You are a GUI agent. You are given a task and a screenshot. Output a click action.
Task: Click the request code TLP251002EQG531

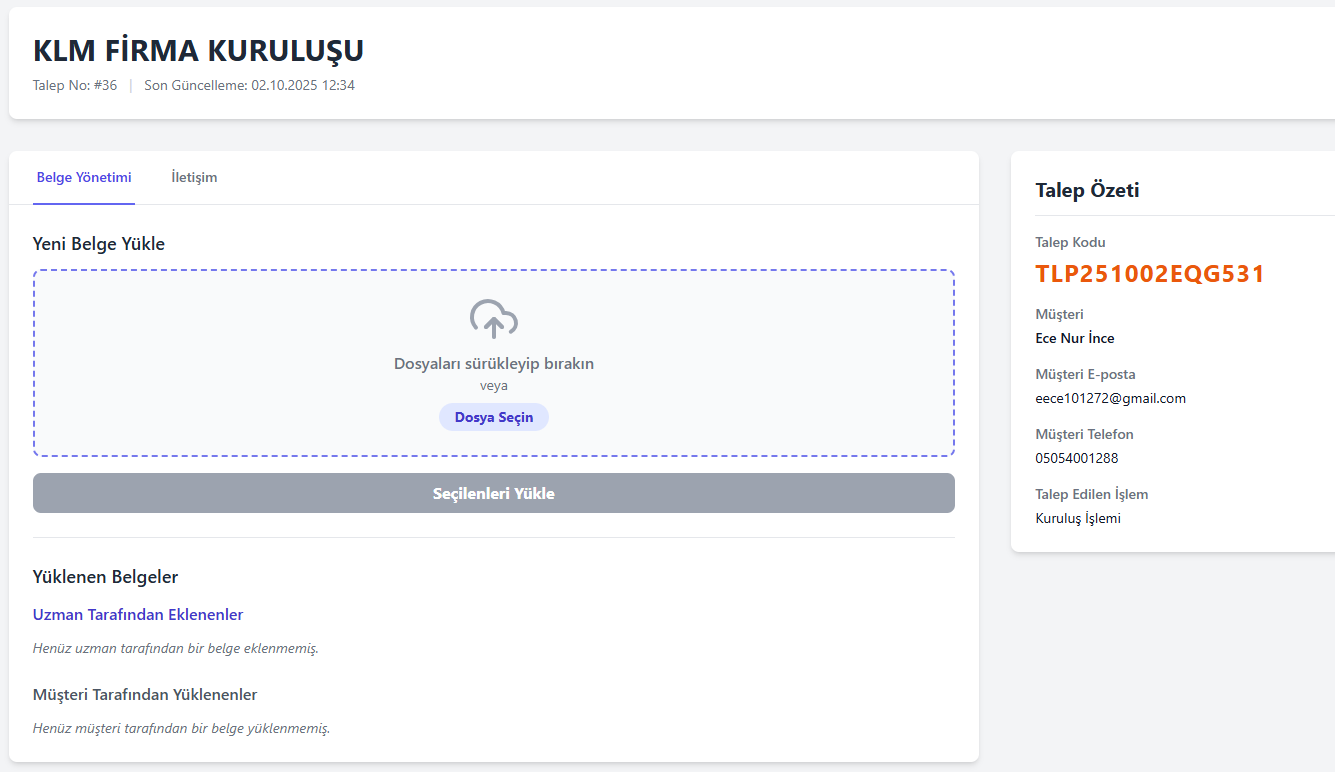point(1150,274)
